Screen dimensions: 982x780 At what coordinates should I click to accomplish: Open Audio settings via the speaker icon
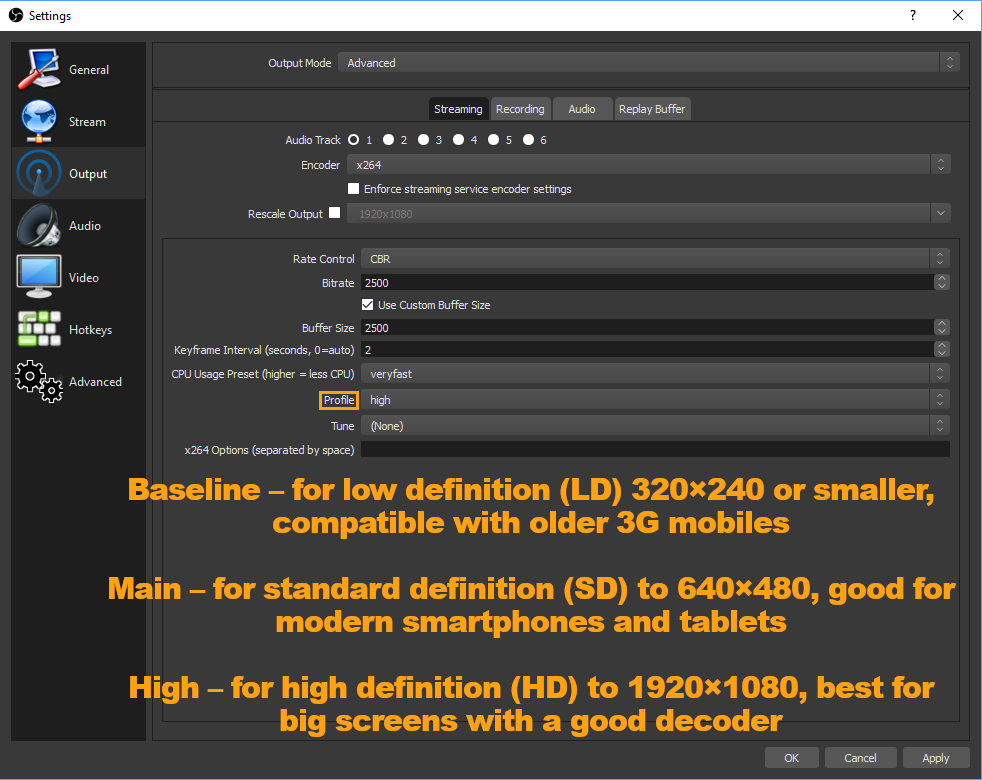click(x=39, y=225)
